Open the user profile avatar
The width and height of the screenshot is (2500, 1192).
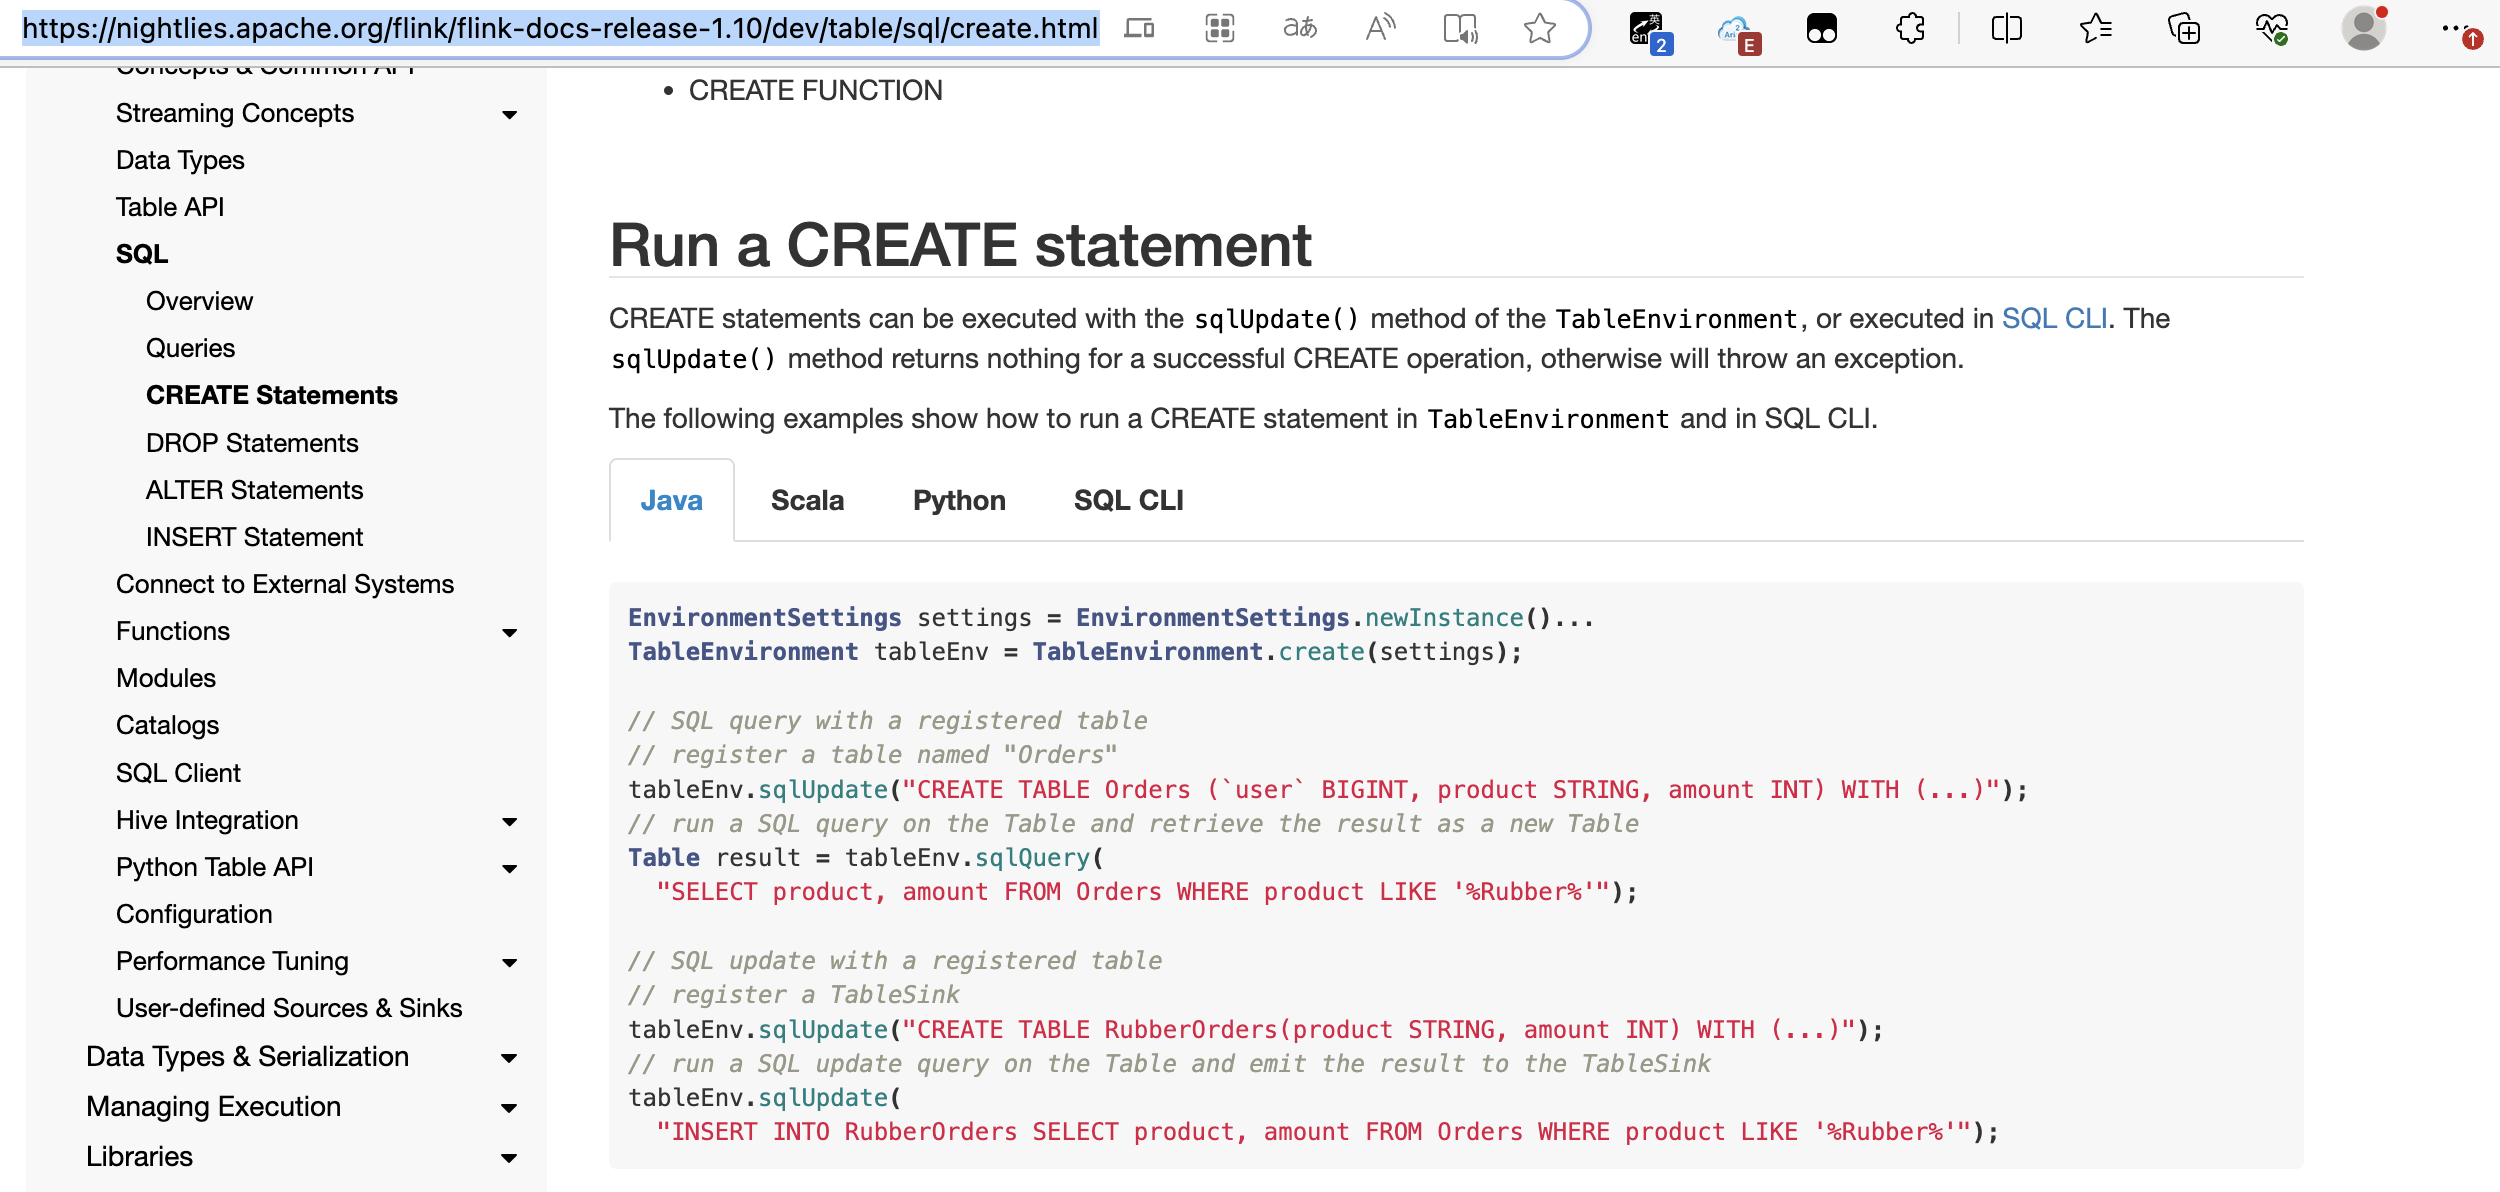click(2364, 28)
